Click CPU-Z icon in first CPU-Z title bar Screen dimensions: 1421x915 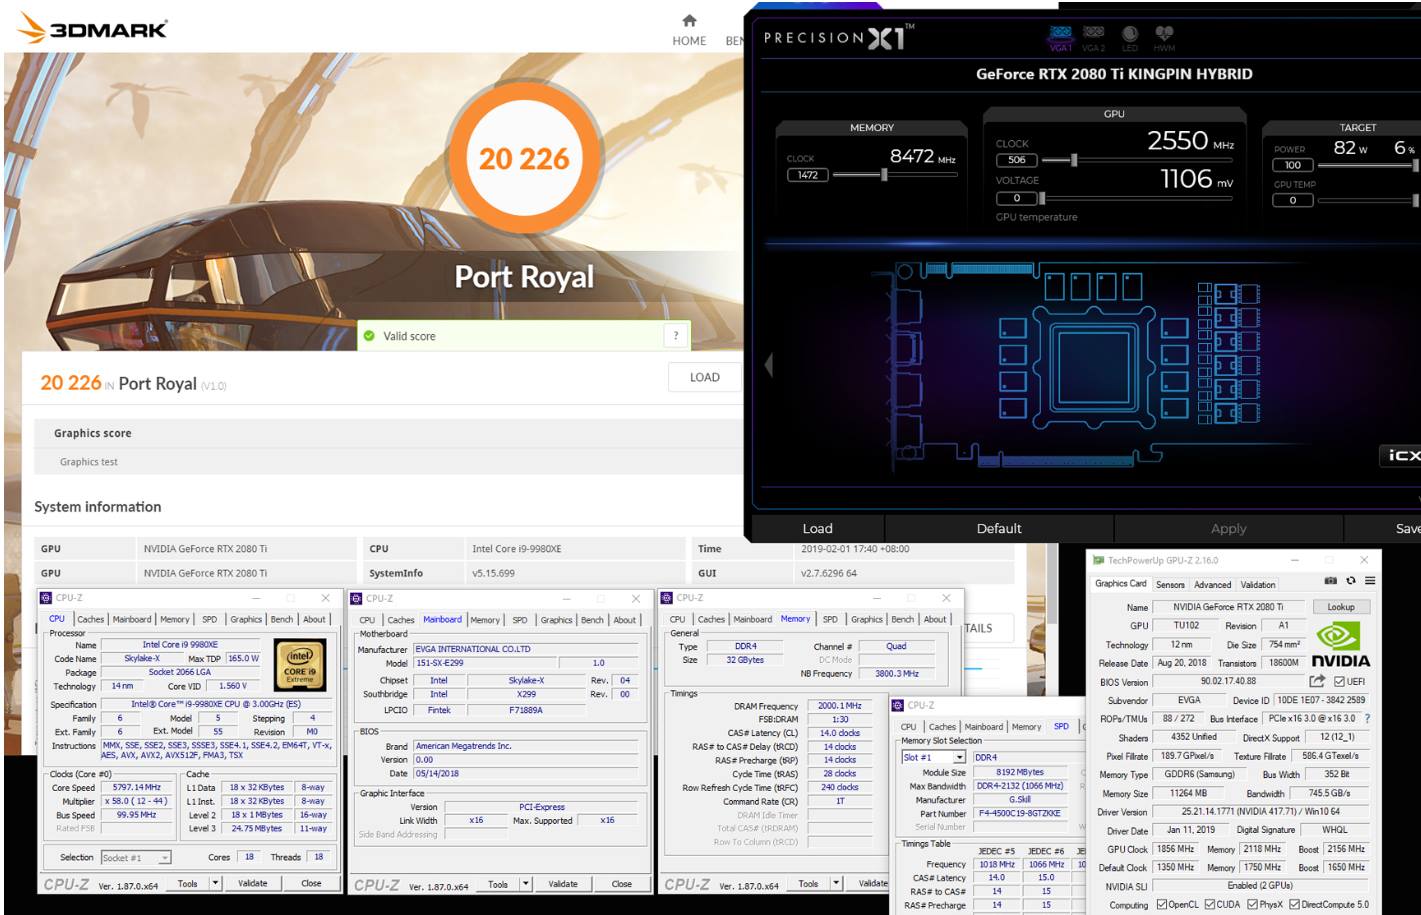46,598
